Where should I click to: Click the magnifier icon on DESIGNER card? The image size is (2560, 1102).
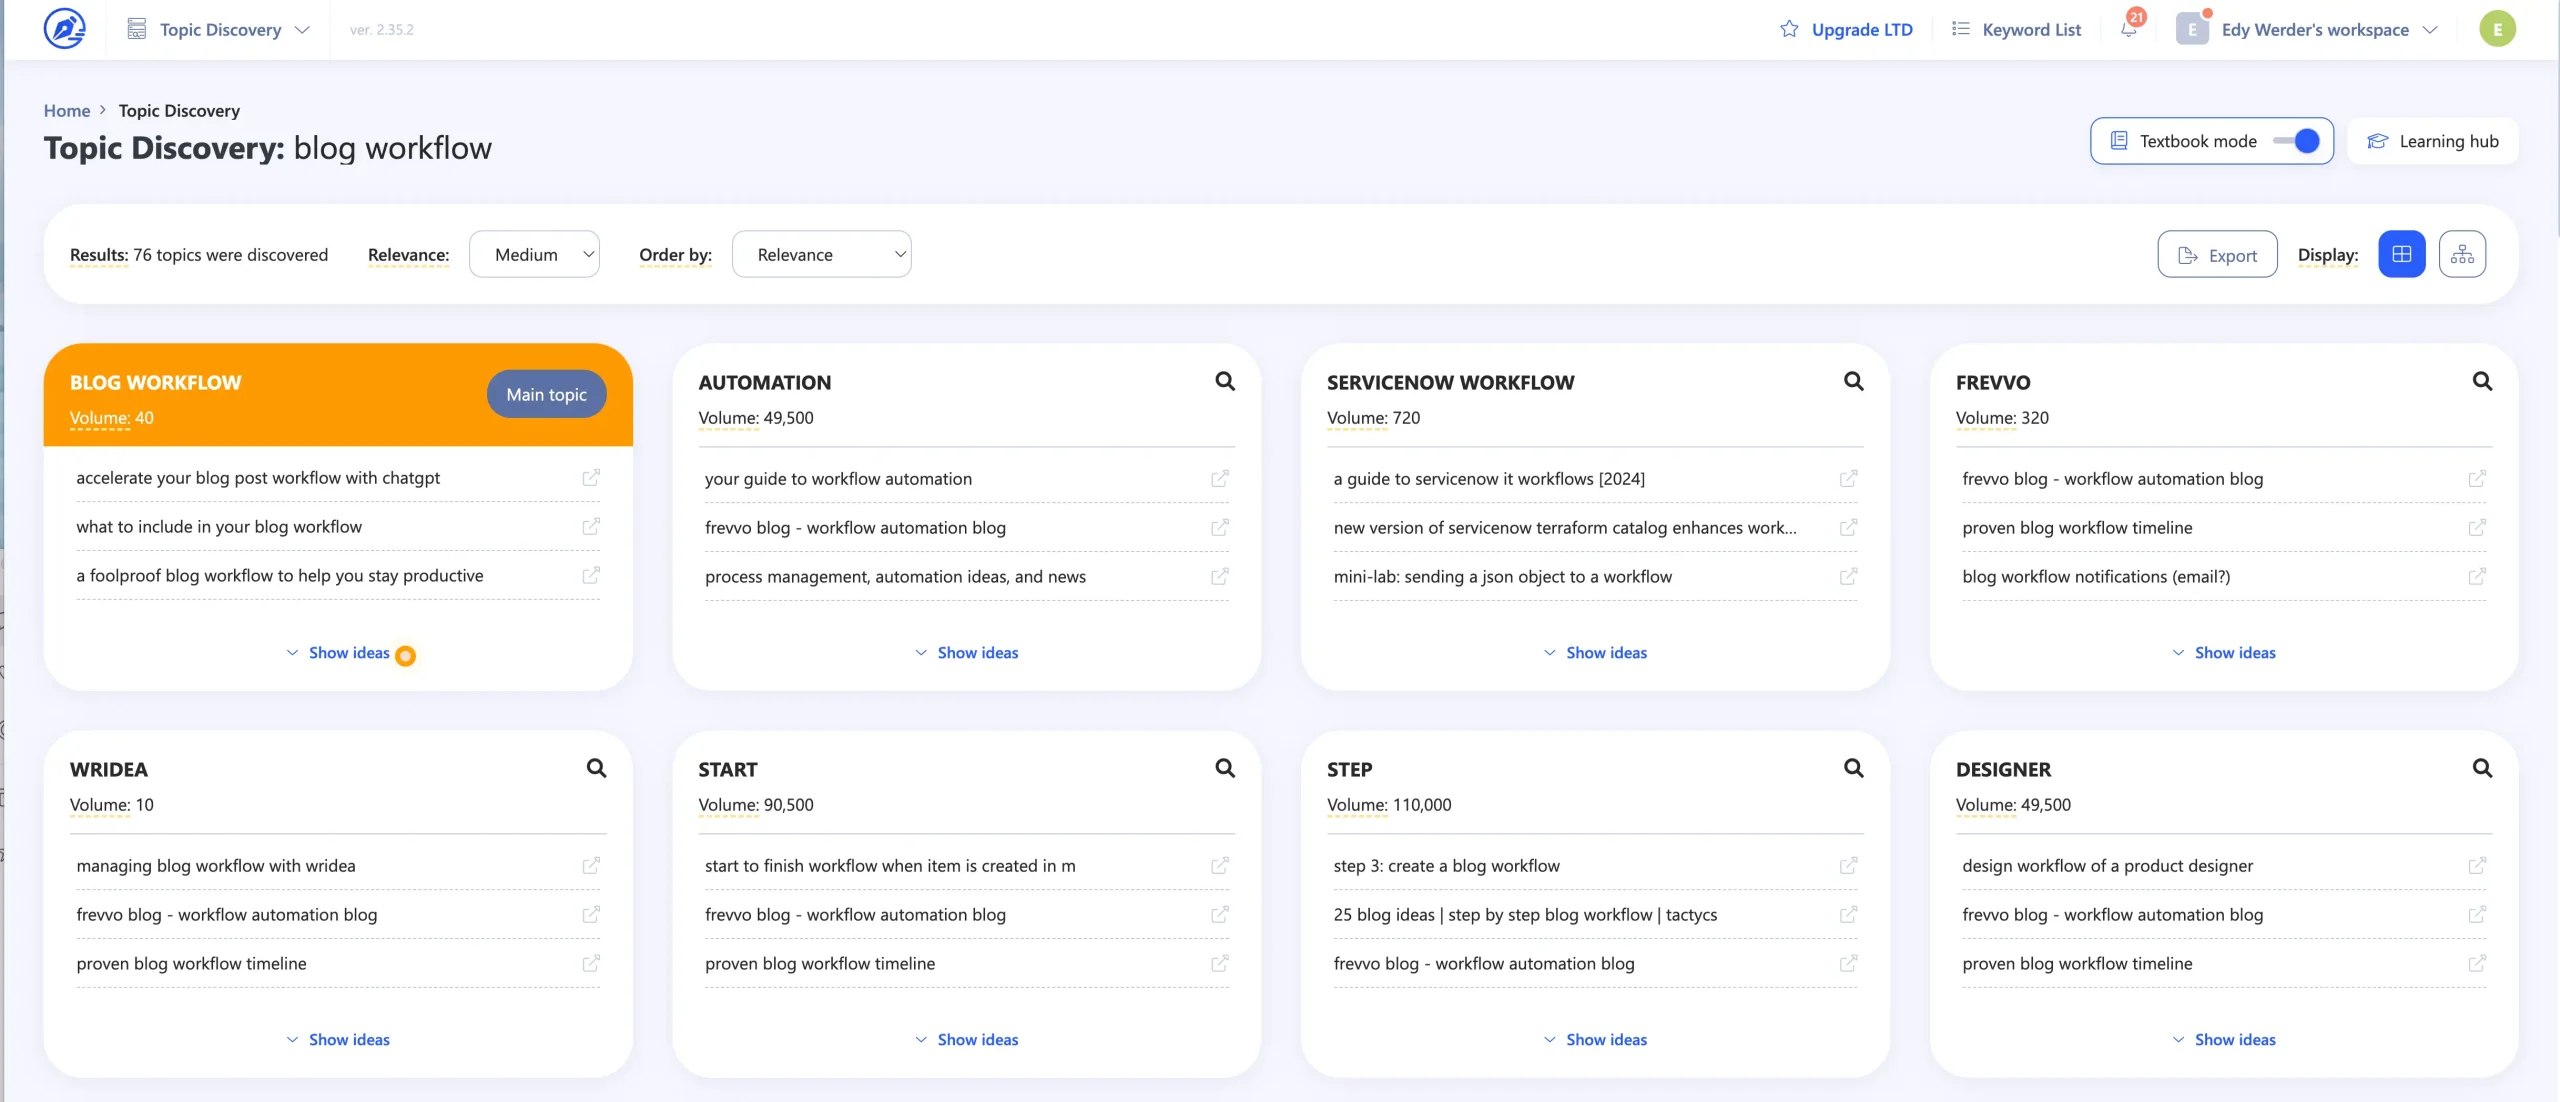pyautogui.click(x=2484, y=768)
